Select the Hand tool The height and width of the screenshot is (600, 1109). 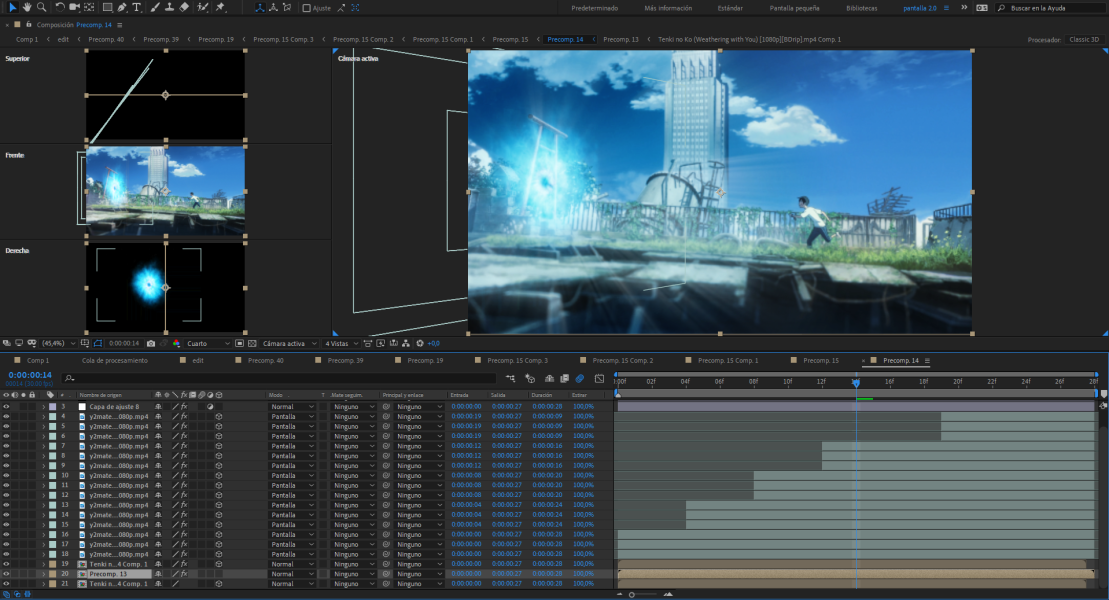point(27,7)
